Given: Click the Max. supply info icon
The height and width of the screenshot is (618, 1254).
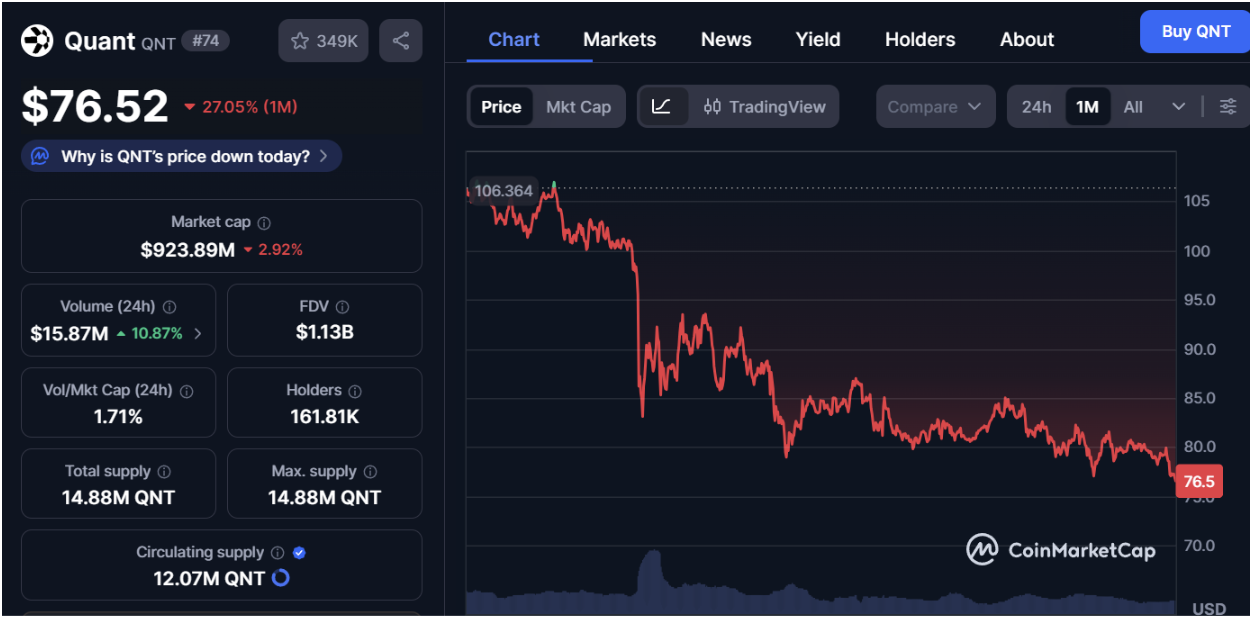Looking at the screenshot, I should (x=370, y=472).
